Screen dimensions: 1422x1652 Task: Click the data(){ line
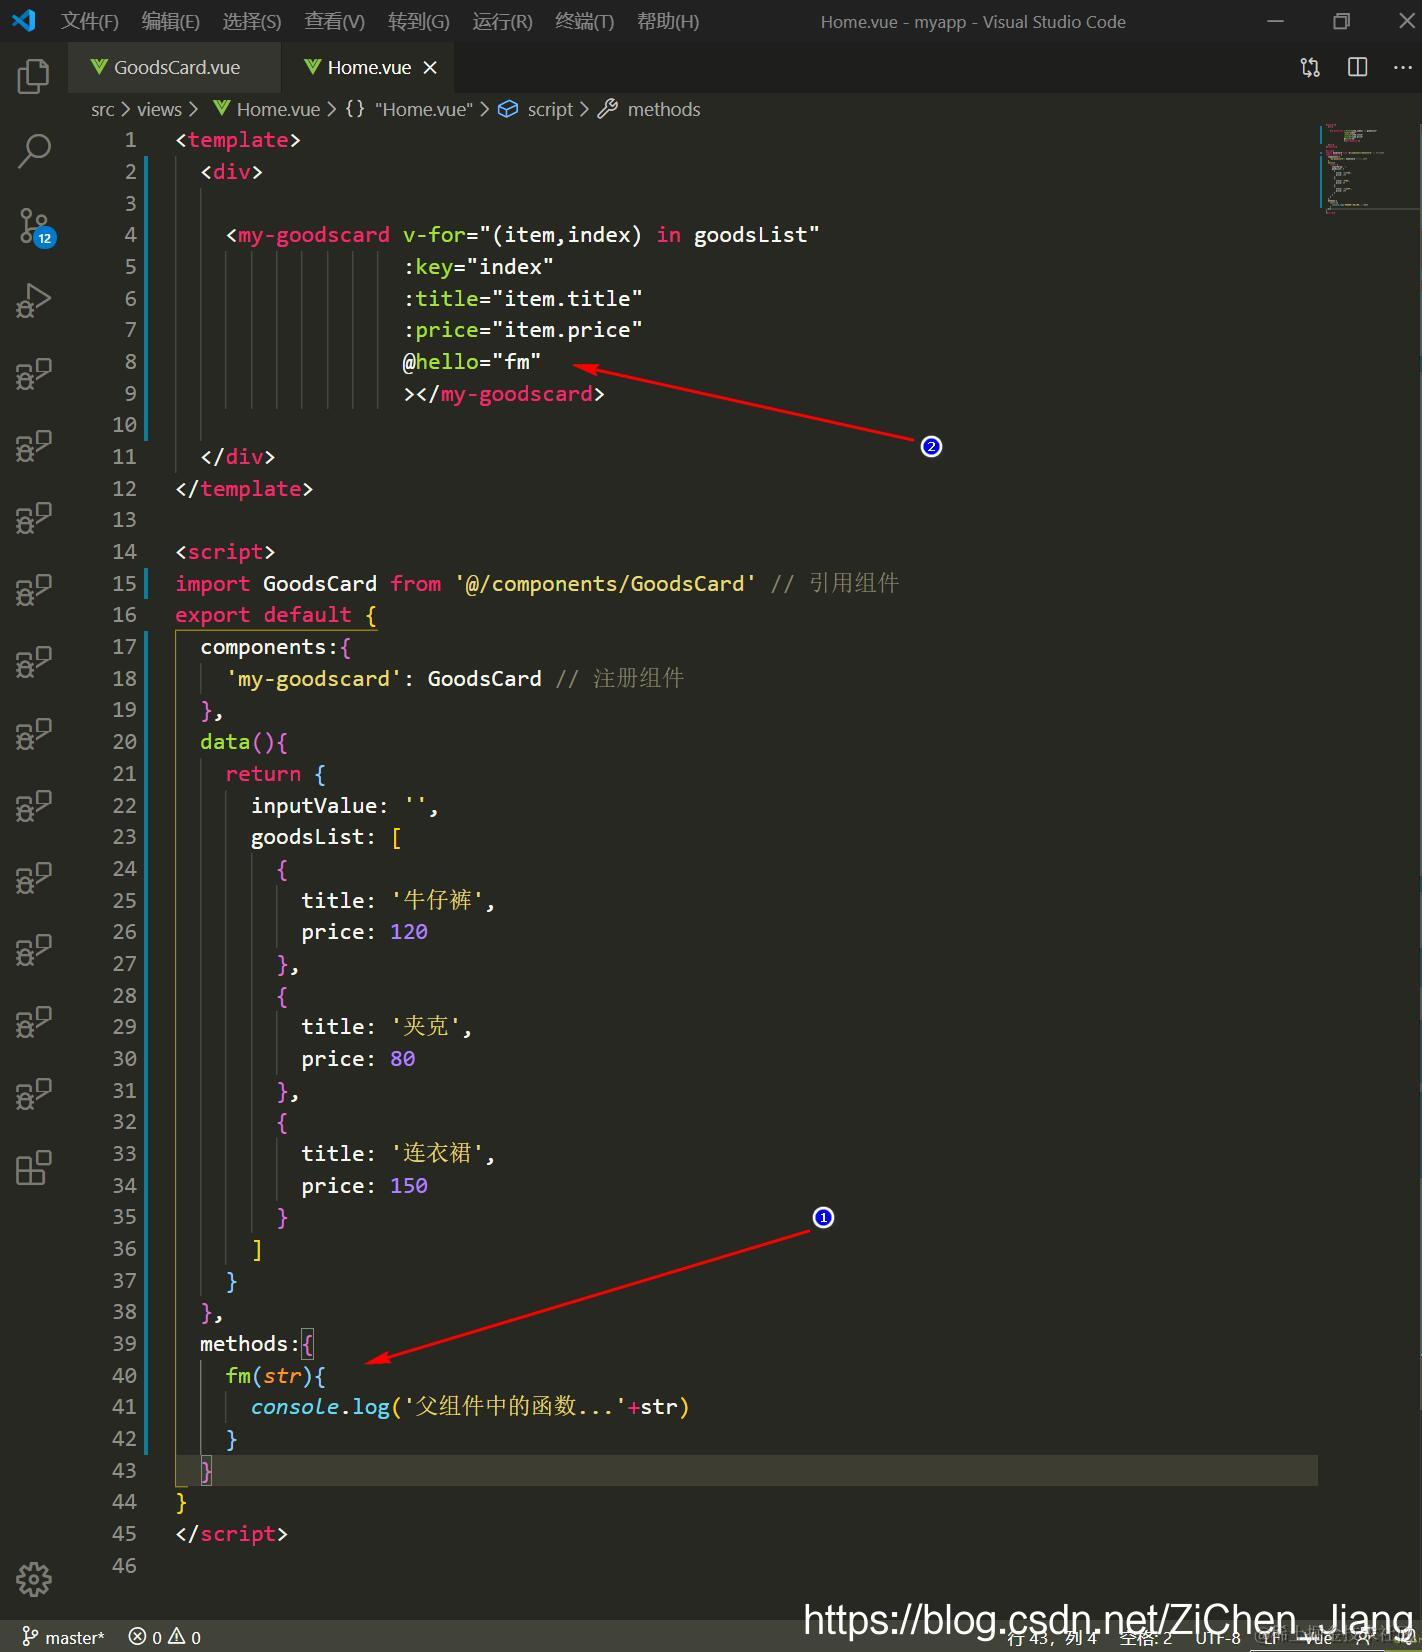pyautogui.click(x=244, y=742)
